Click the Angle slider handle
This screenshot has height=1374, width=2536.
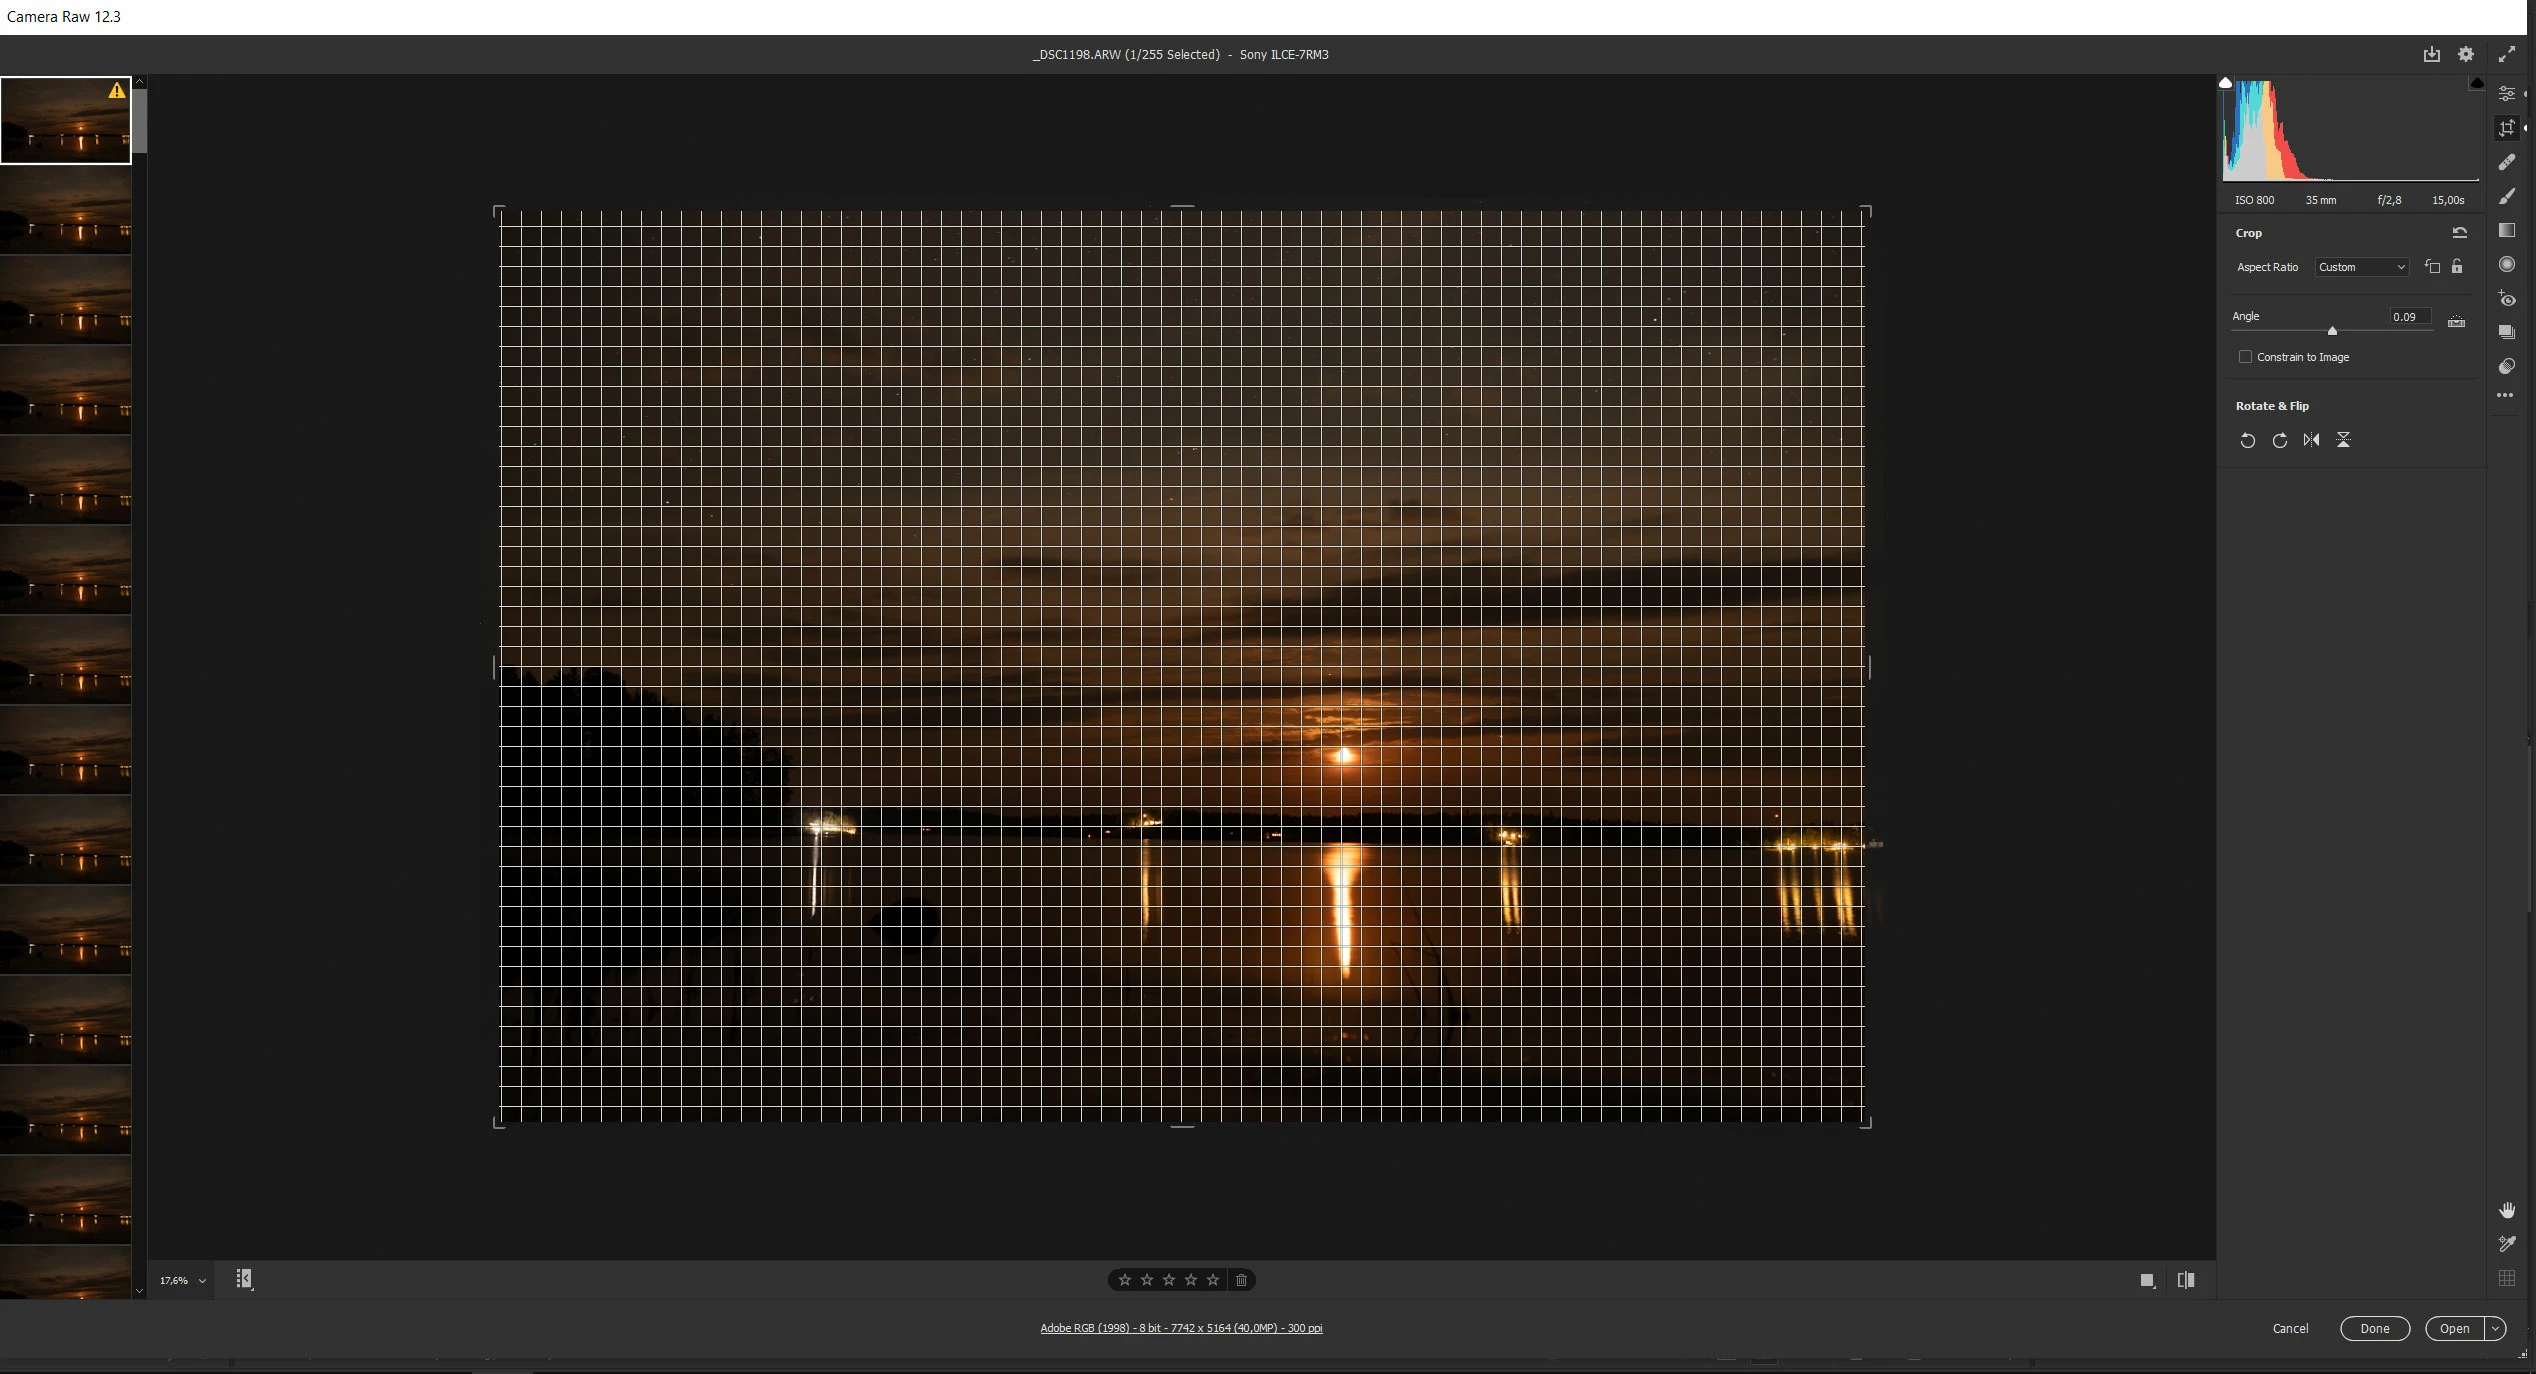2332,330
